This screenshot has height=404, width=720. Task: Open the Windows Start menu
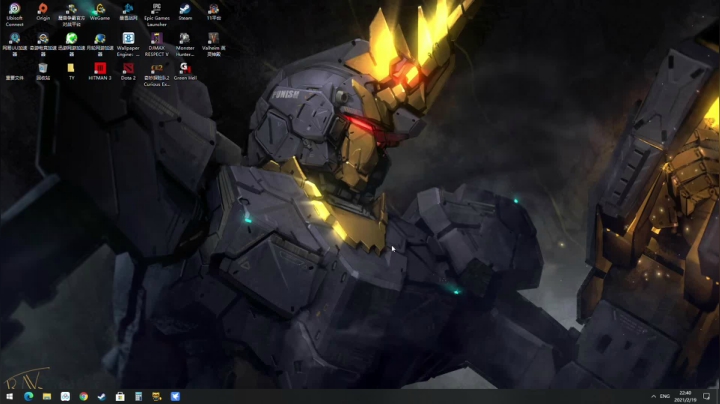point(10,396)
